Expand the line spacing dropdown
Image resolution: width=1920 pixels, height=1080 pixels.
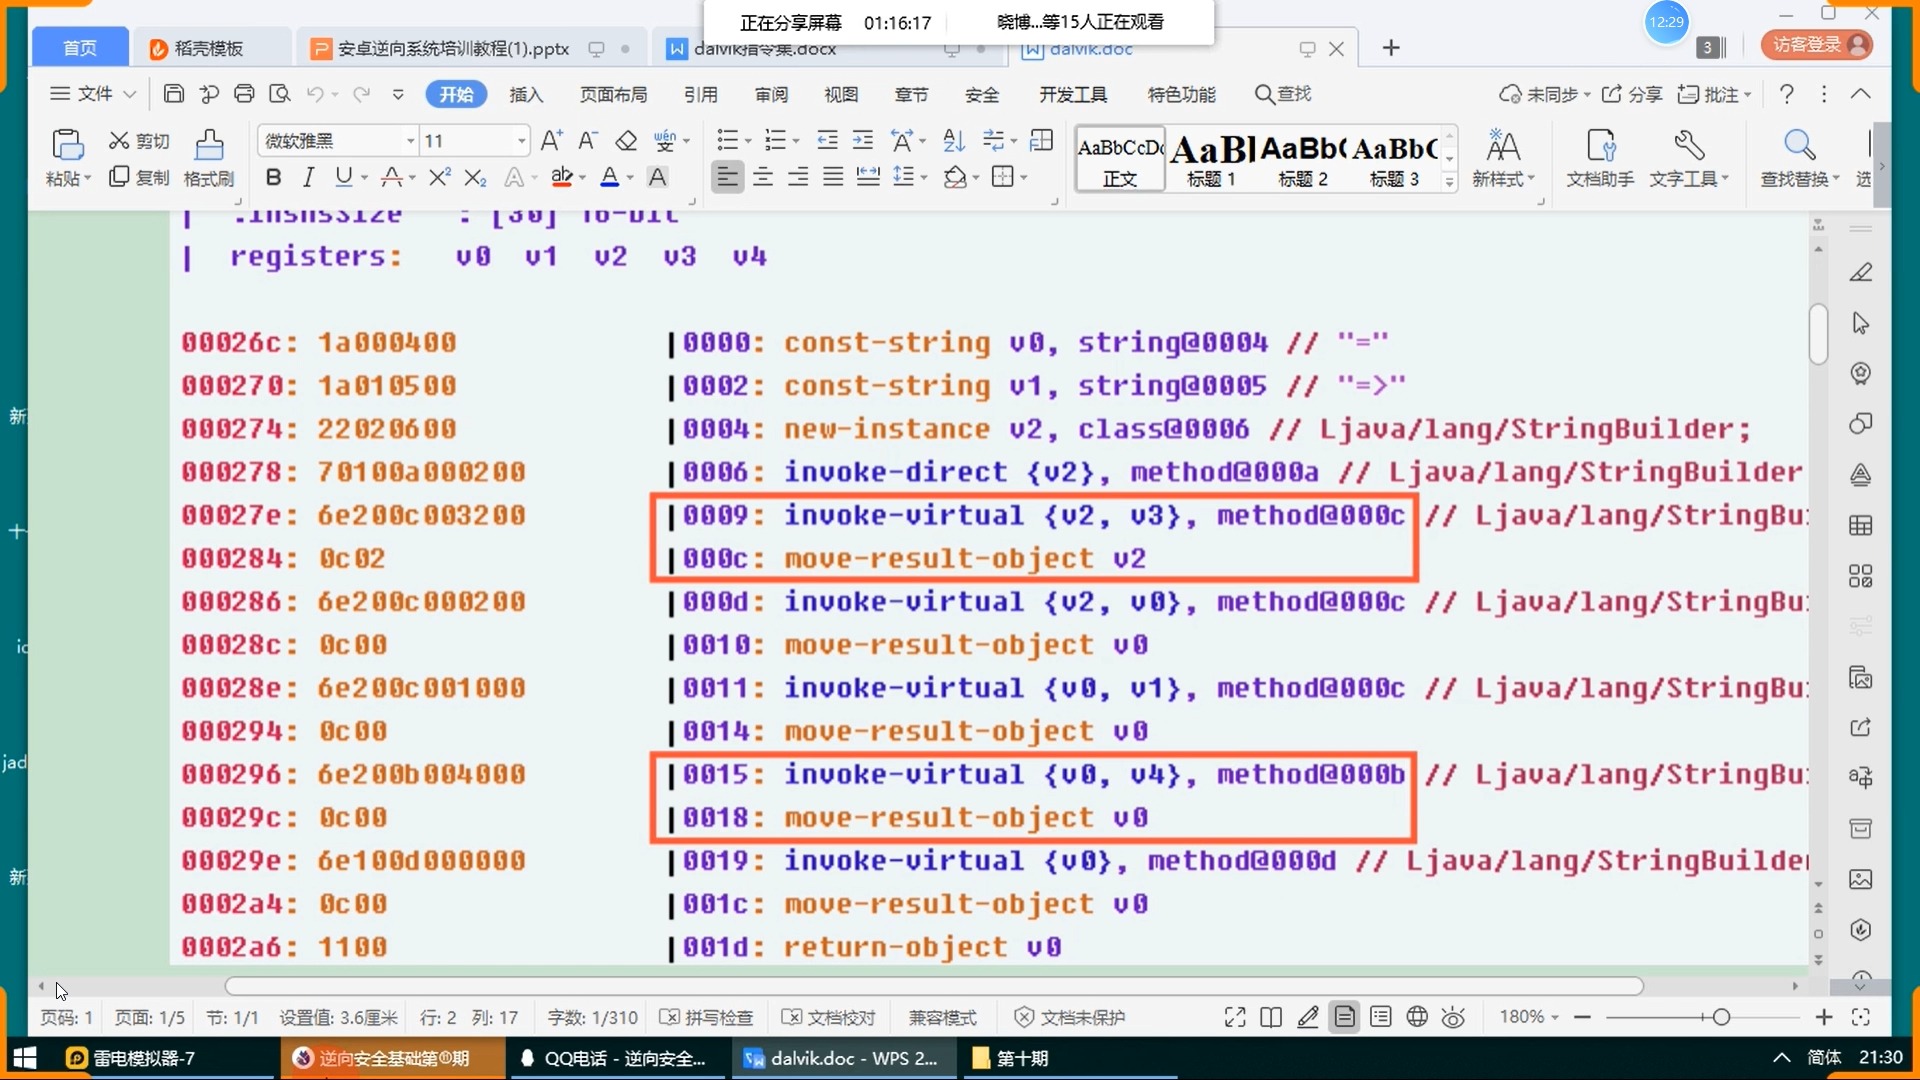924,177
